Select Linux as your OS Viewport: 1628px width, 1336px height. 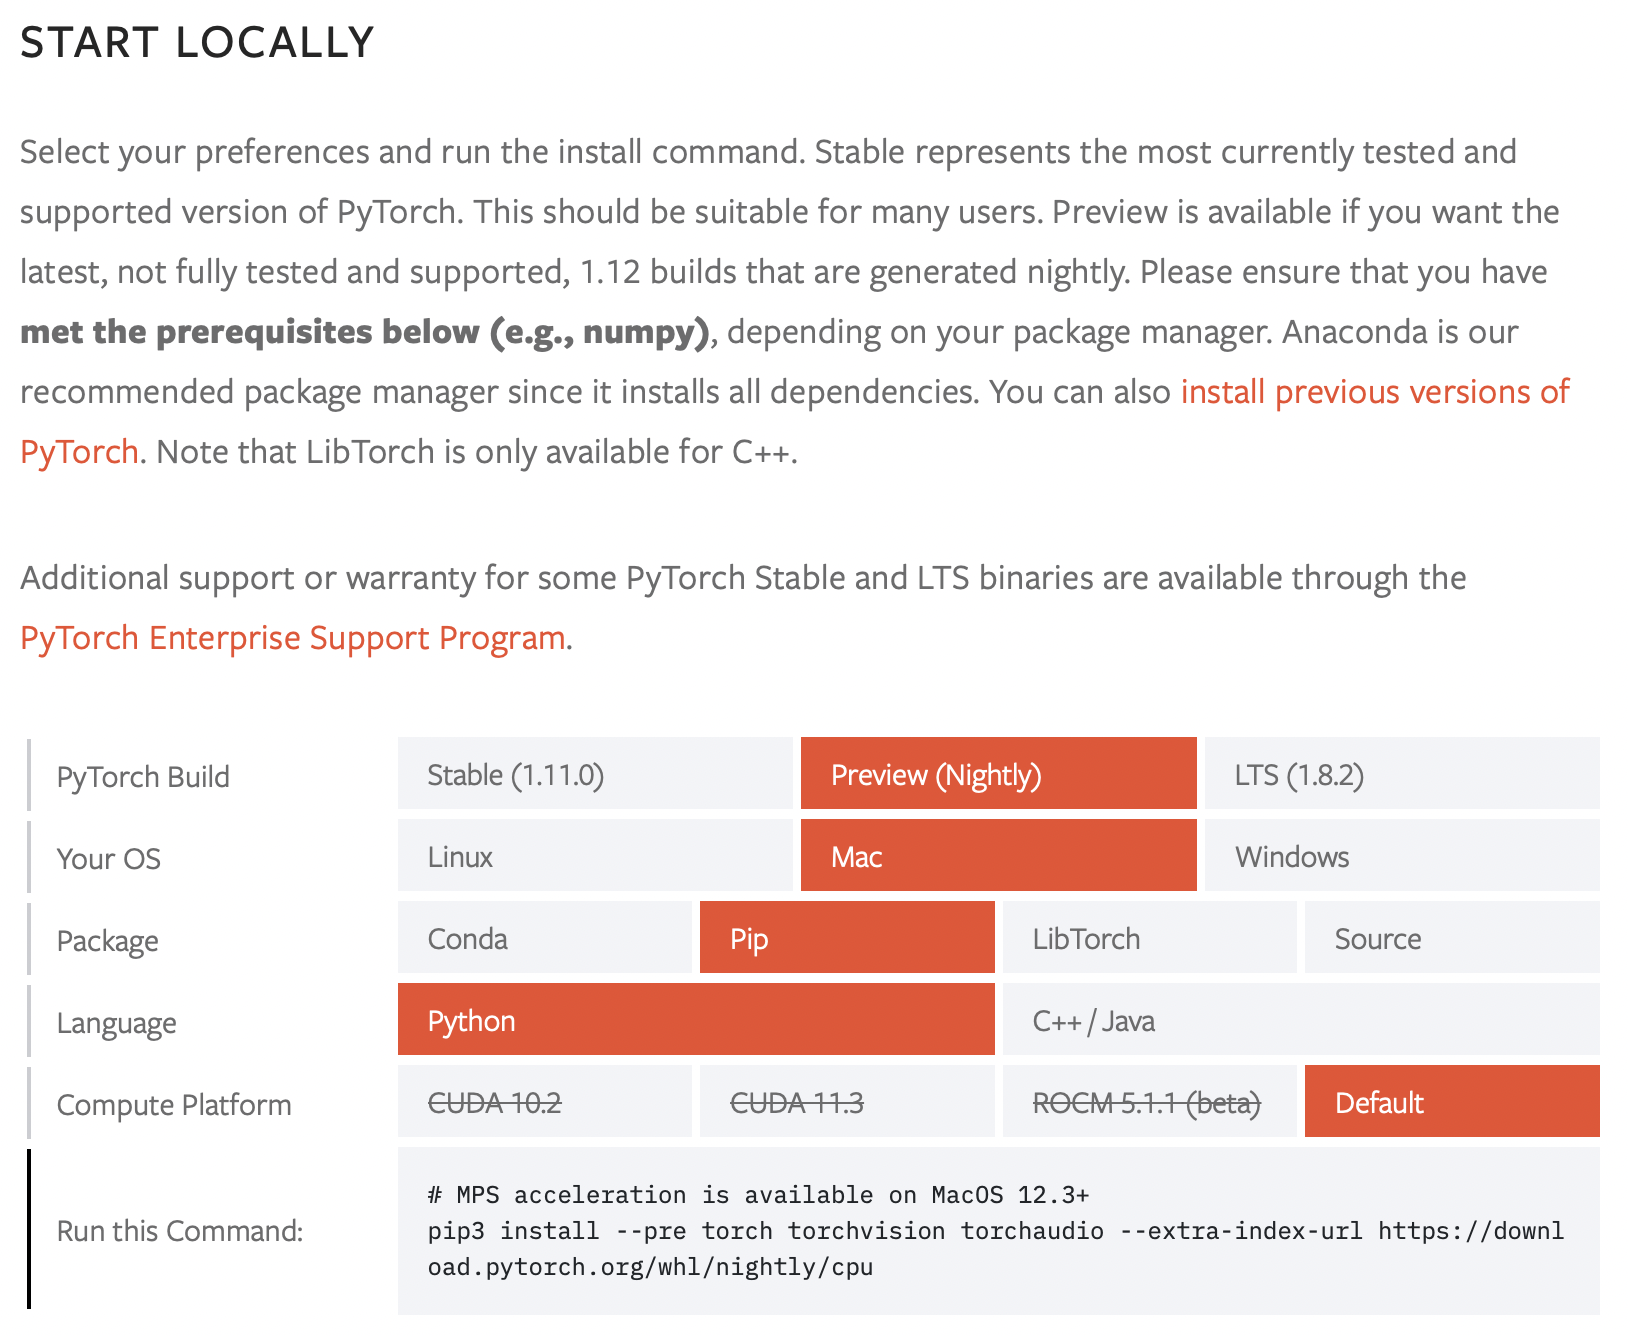[x=595, y=856]
